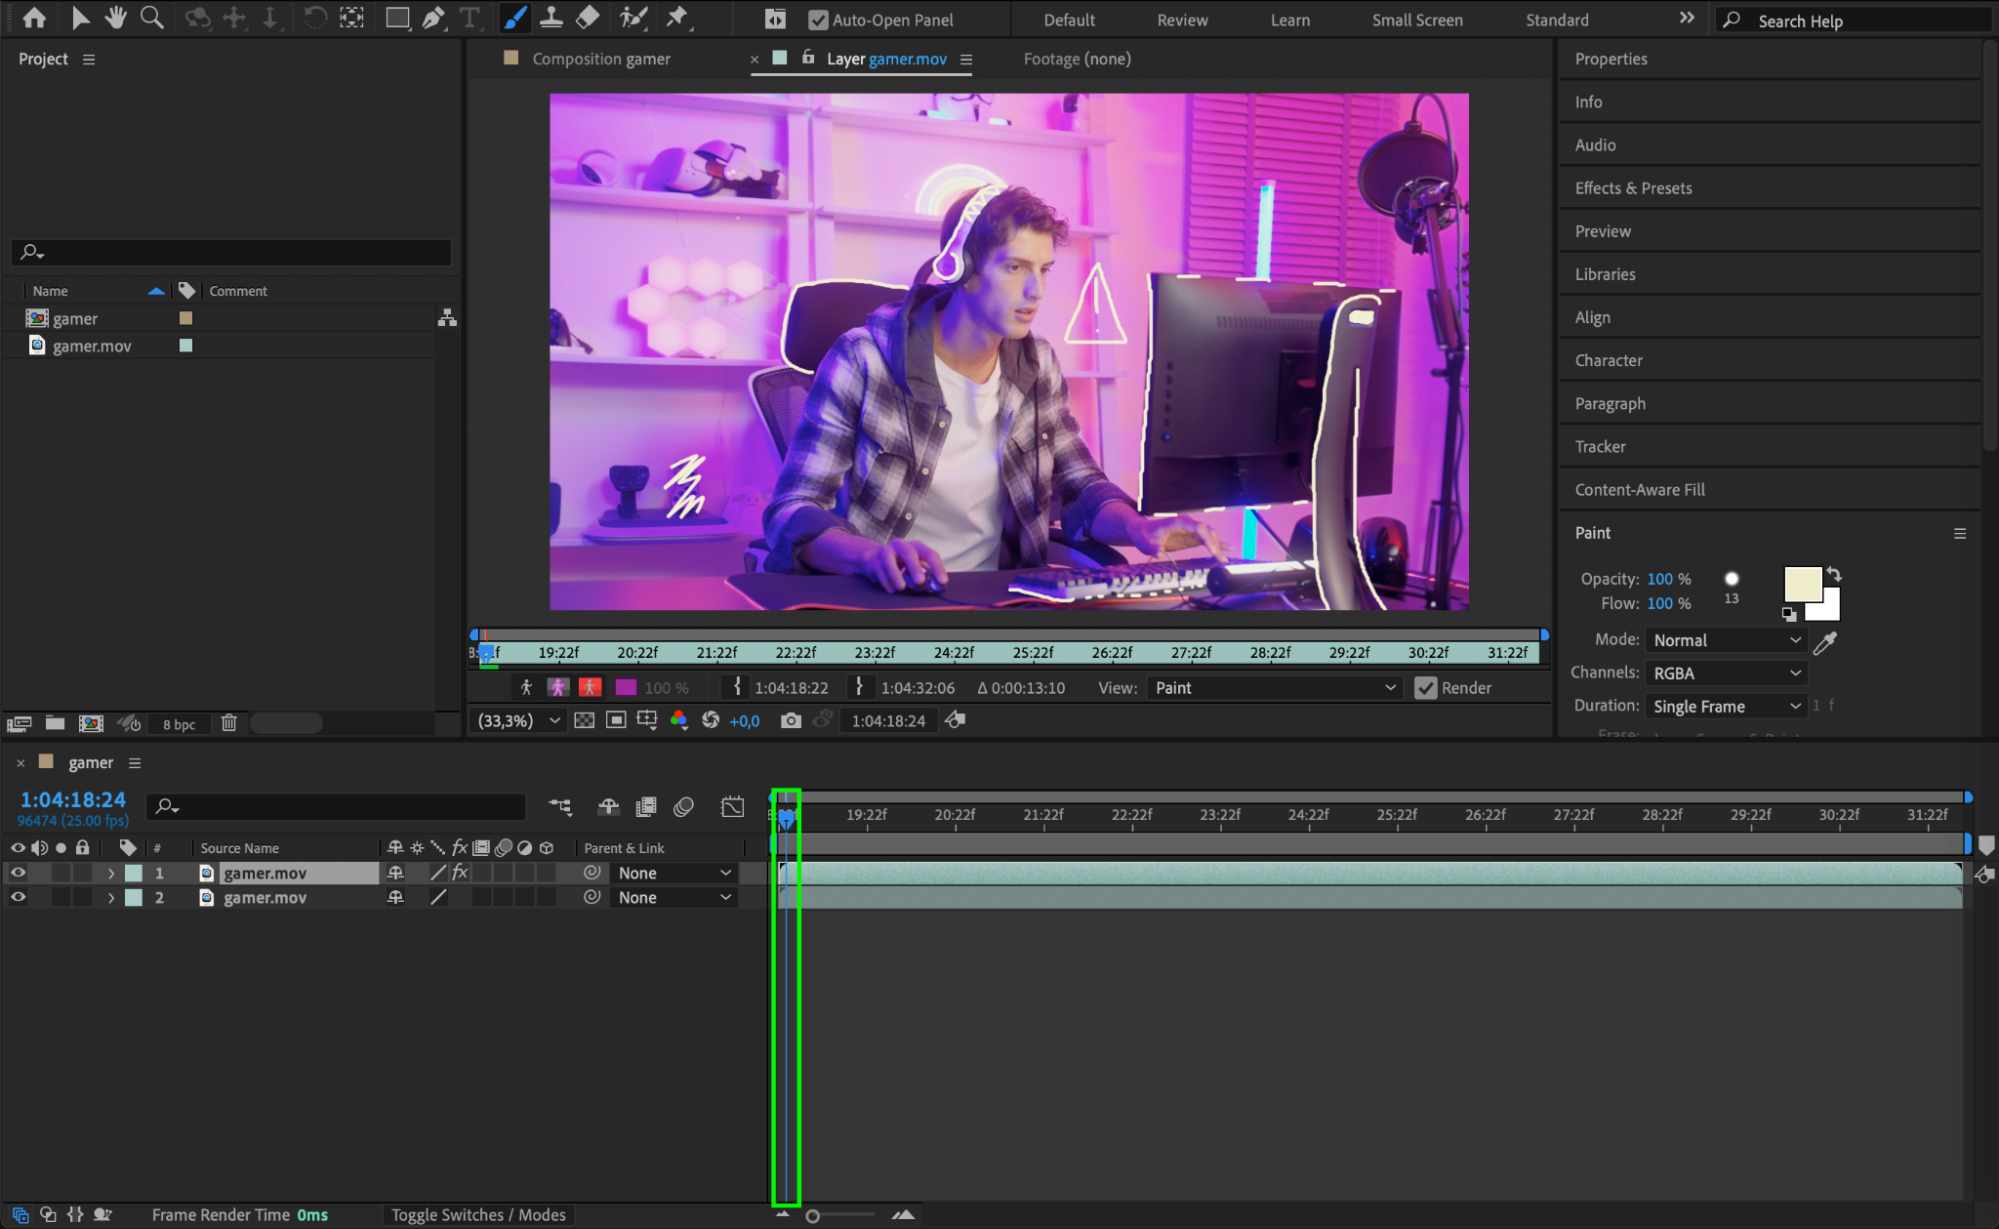
Task: Delete selected item with trash icon
Action: 229,723
